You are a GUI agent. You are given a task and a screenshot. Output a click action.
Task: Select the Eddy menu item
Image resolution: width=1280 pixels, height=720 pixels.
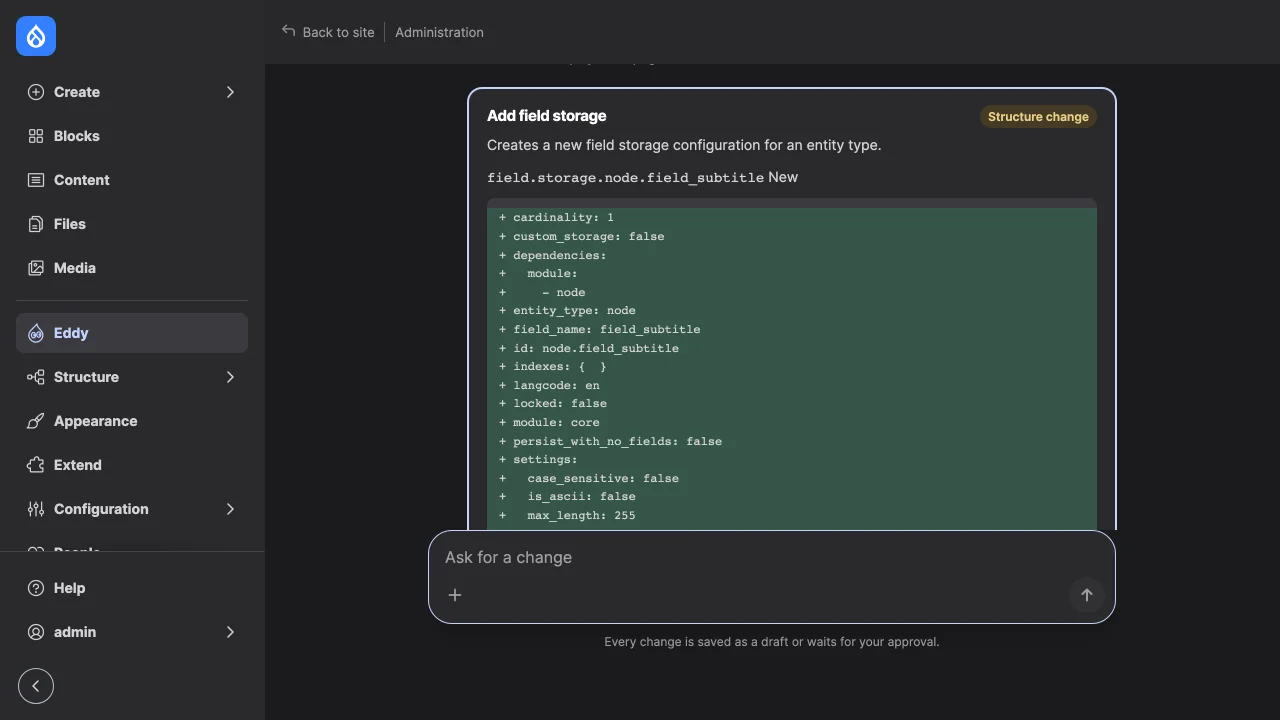click(132, 333)
